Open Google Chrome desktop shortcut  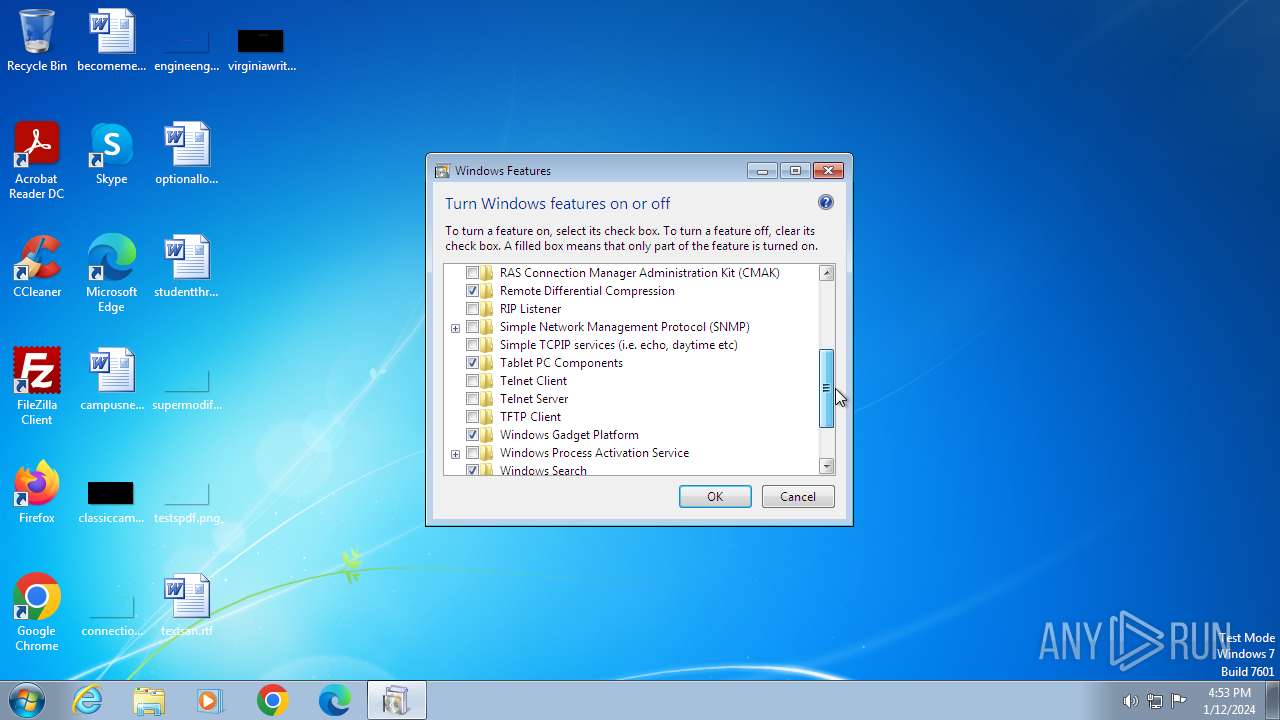[37, 612]
